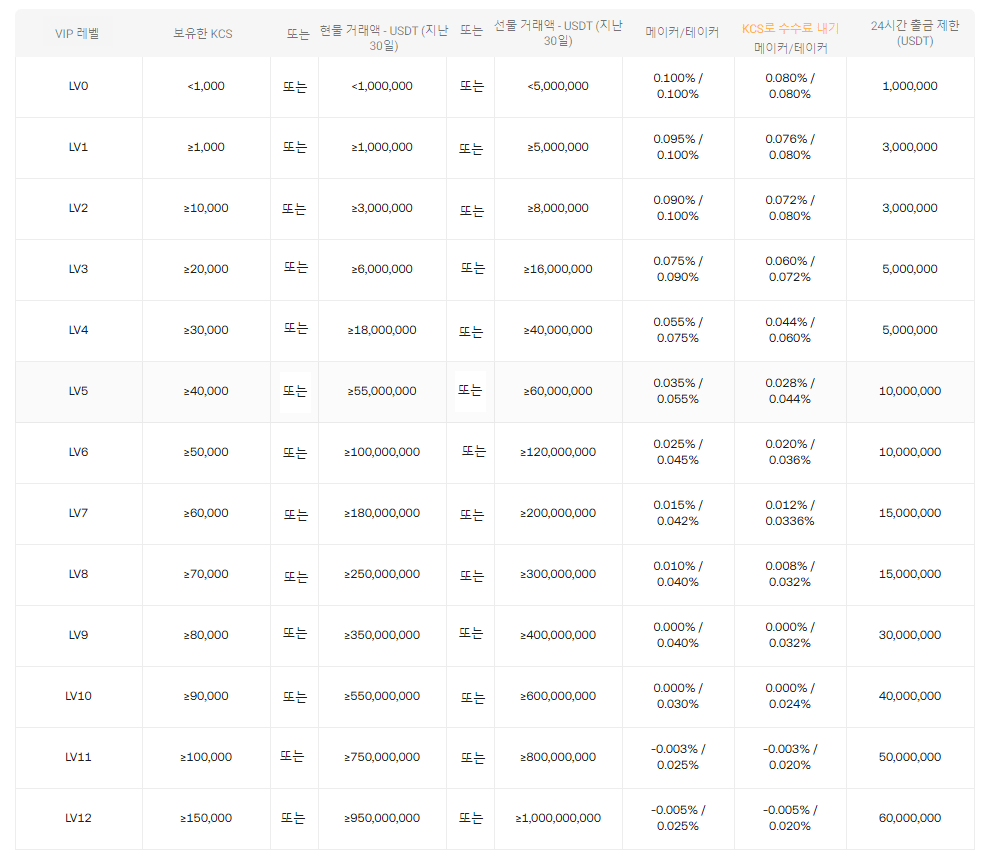Select the LV12 level cell

[78, 818]
